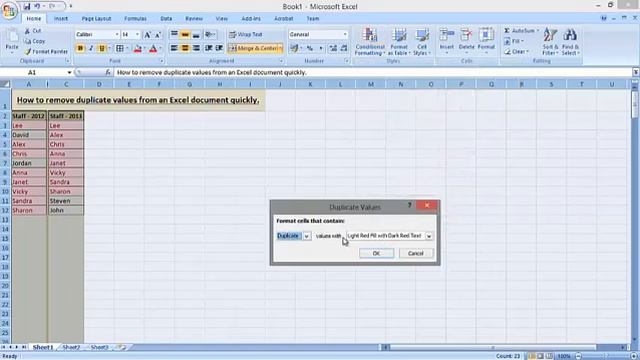Open Find & Select menu
640x360 pixels.
(x=570, y=42)
